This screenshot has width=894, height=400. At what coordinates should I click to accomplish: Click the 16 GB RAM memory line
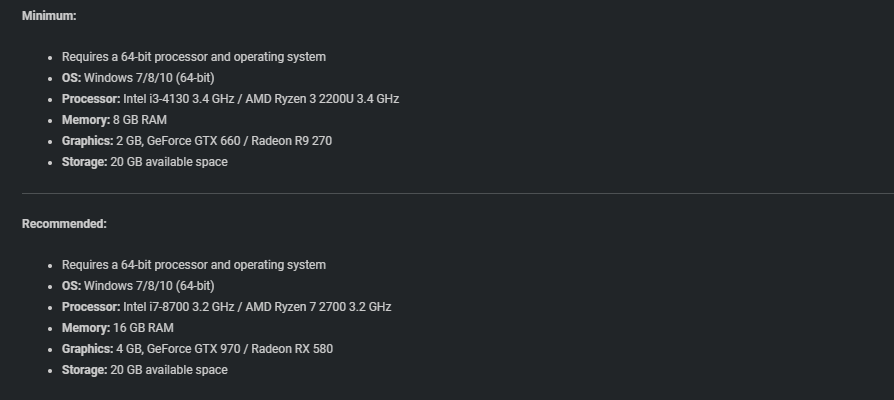[x=117, y=328]
